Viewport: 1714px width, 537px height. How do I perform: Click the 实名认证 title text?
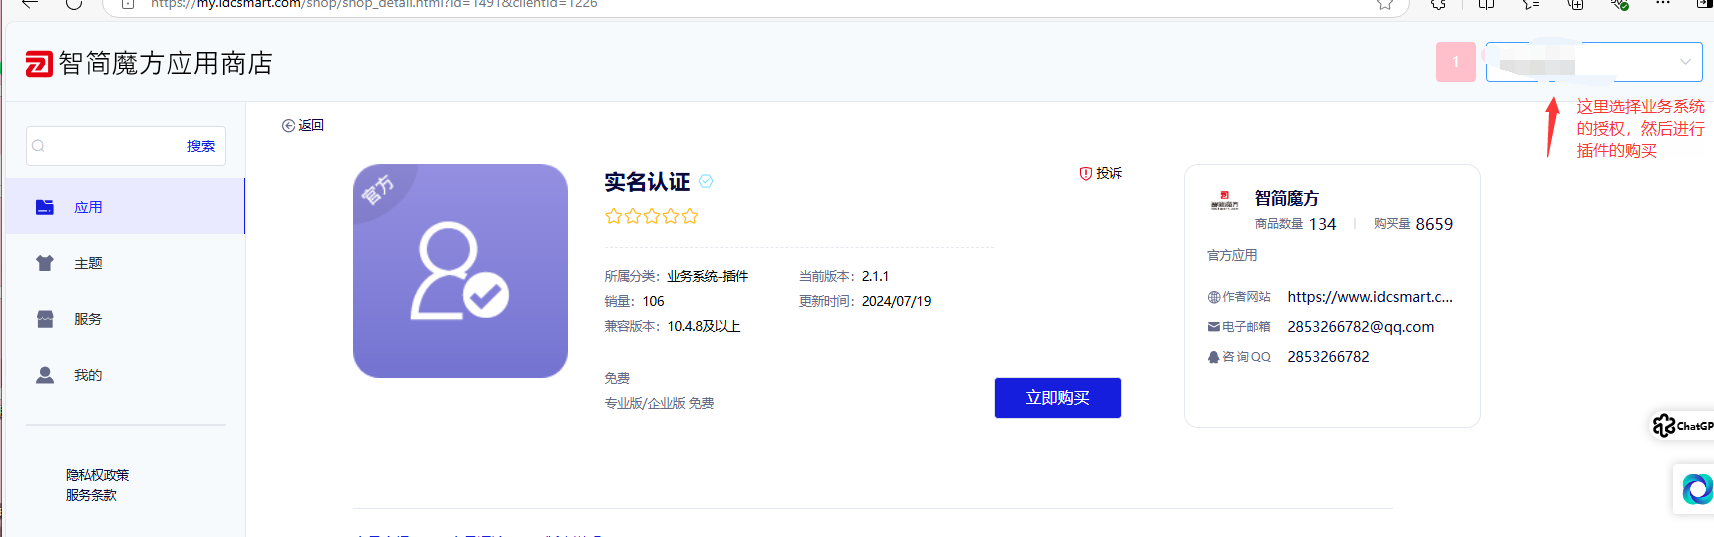pyautogui.click(x=647, y=182)
